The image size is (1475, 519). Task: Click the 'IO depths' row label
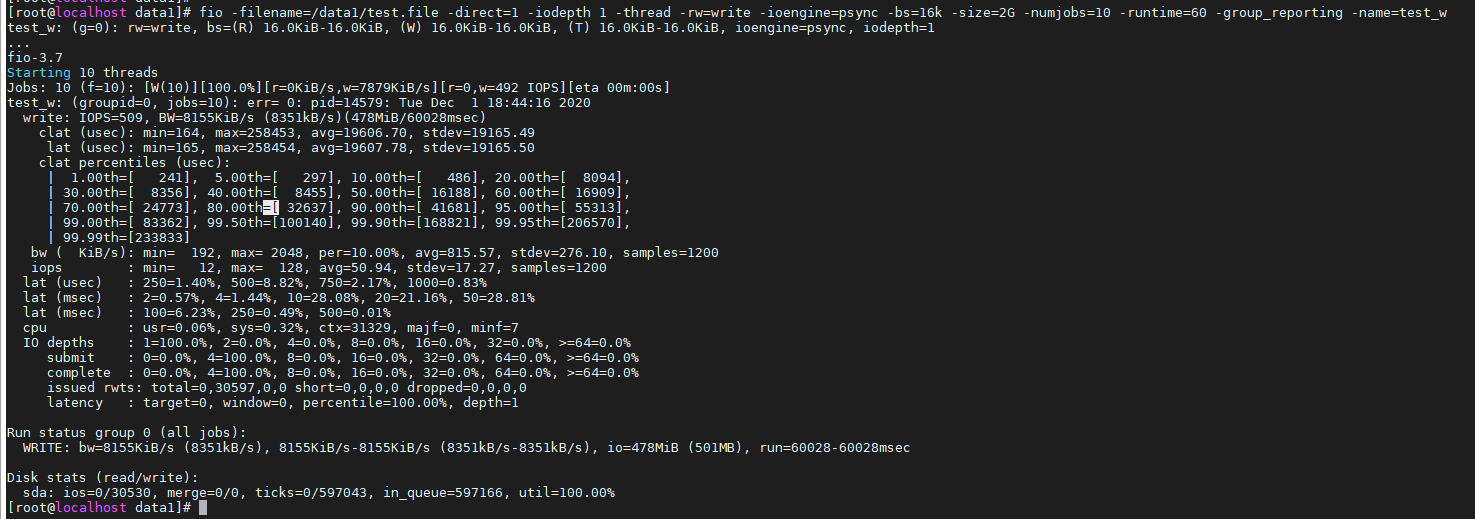coord(58,343)
